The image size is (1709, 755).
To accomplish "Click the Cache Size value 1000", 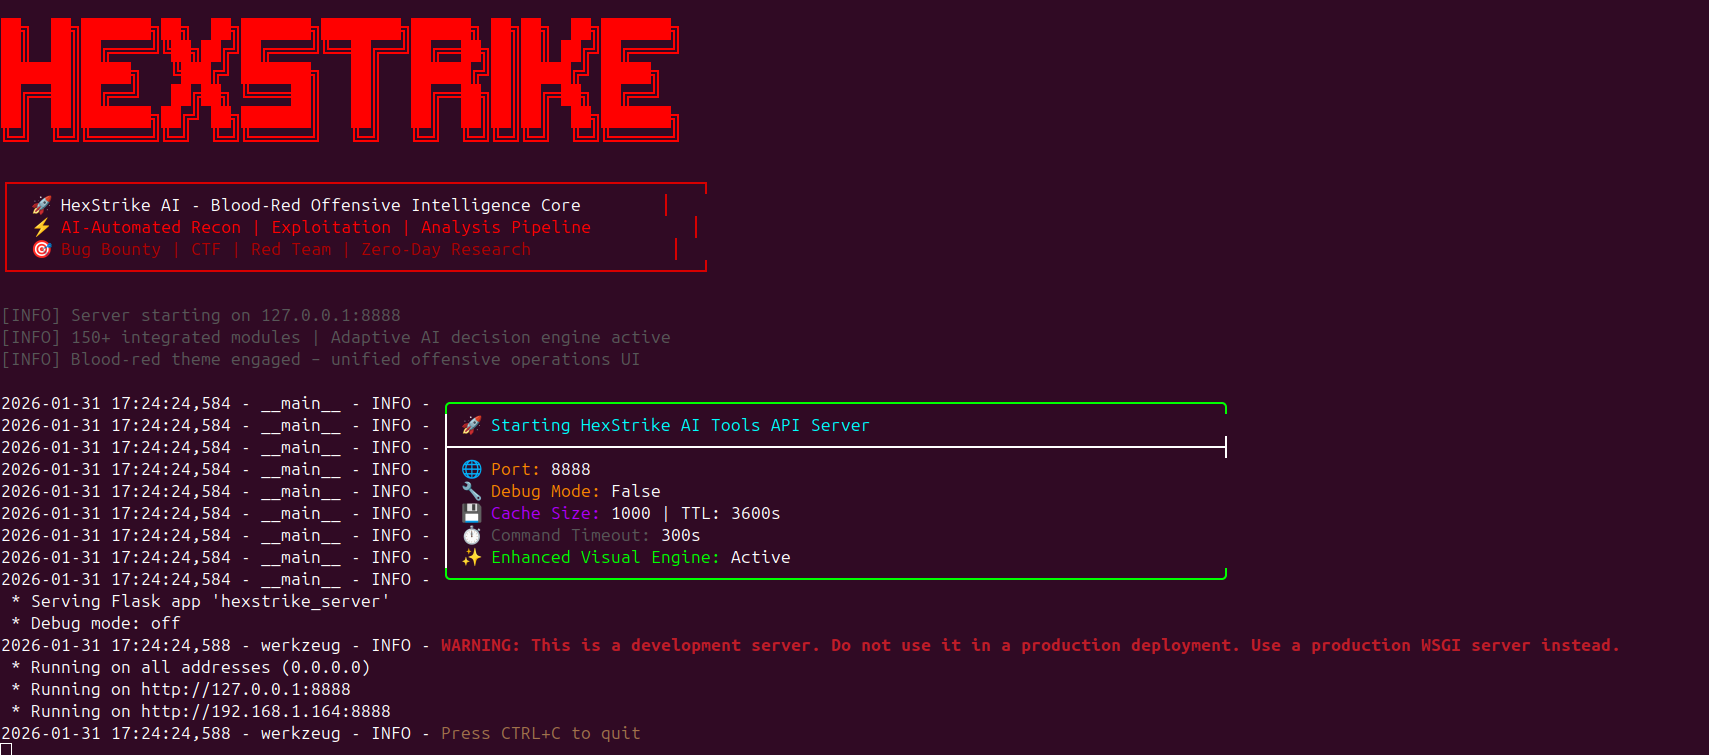I will click(631, 513).
